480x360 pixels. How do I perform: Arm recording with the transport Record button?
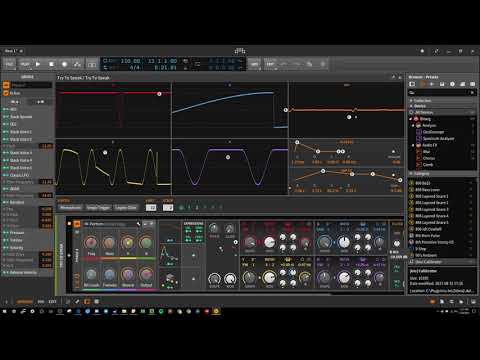click(64, 64)
